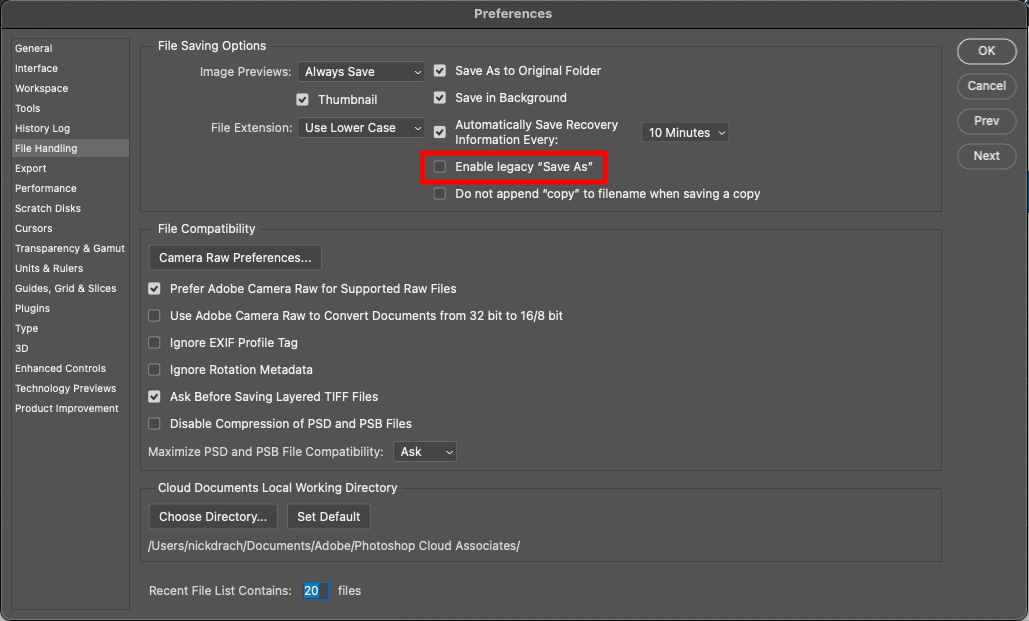Uncheck "Prefer Adobe Camera Raw for Supported Raw Files"
1029x621 pixels.
(154, 288)
